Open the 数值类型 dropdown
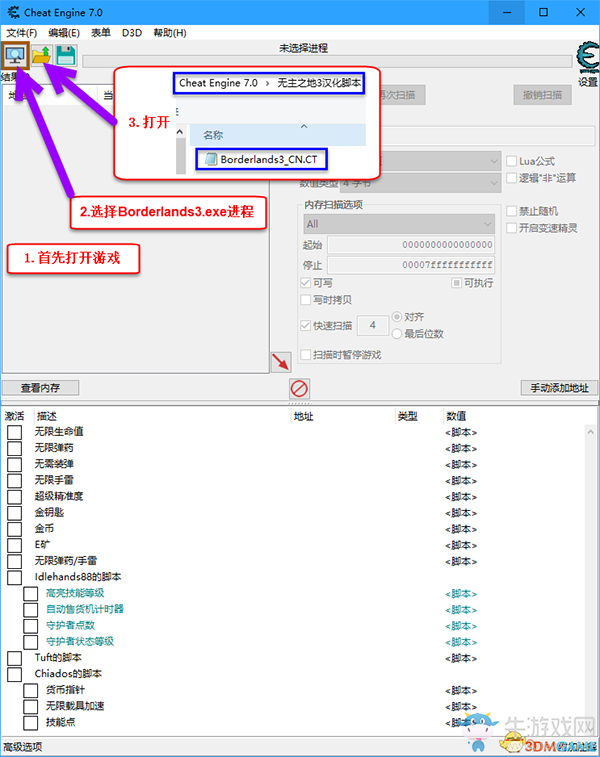 point(420,183)
